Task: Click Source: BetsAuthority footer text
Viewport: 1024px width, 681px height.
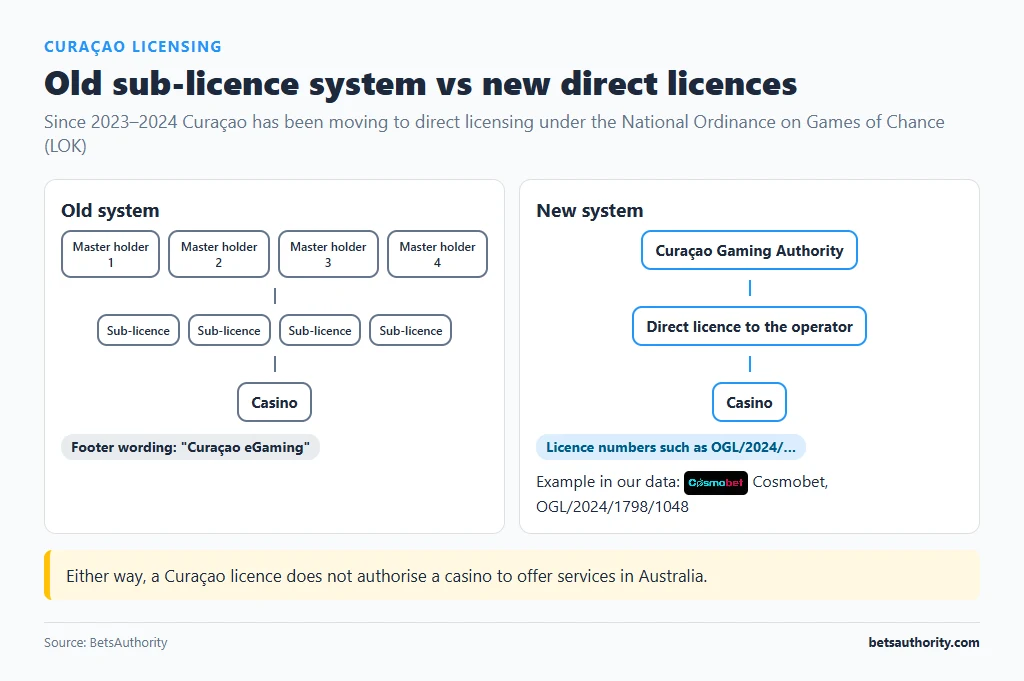Action: (x=106, y=642)
